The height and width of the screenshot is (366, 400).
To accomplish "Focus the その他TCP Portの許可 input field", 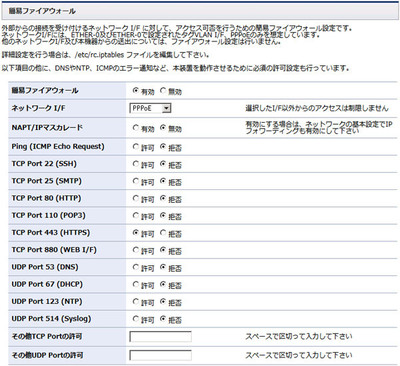I will click(x=160, y=337).
